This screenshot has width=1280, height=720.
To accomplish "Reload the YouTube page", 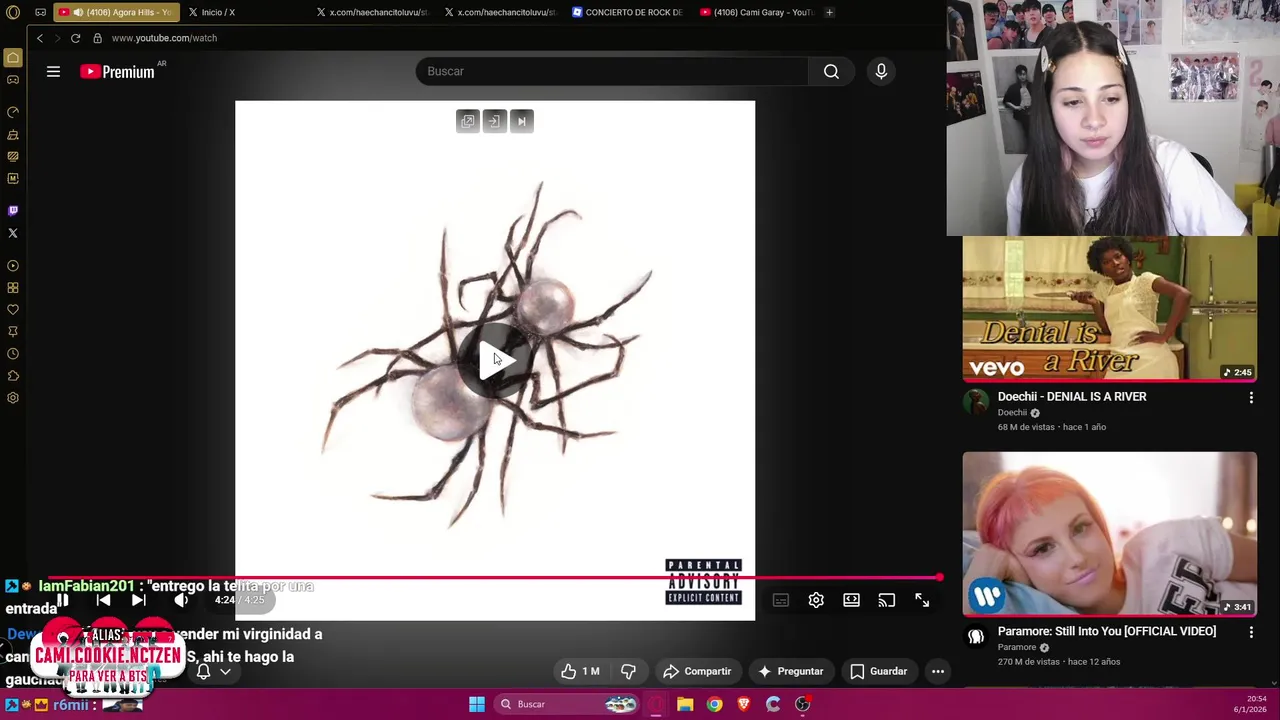I will (75, 38).
